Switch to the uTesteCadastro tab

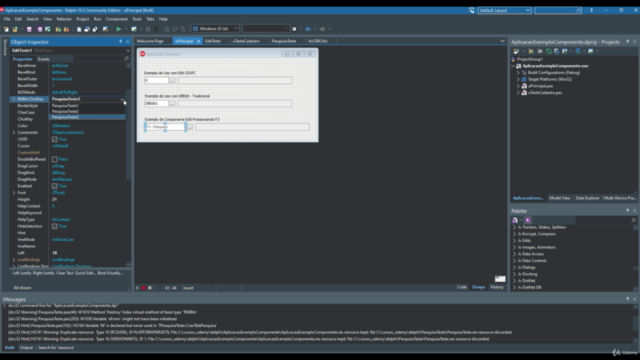pyautogui.click(x=246, y=41)
